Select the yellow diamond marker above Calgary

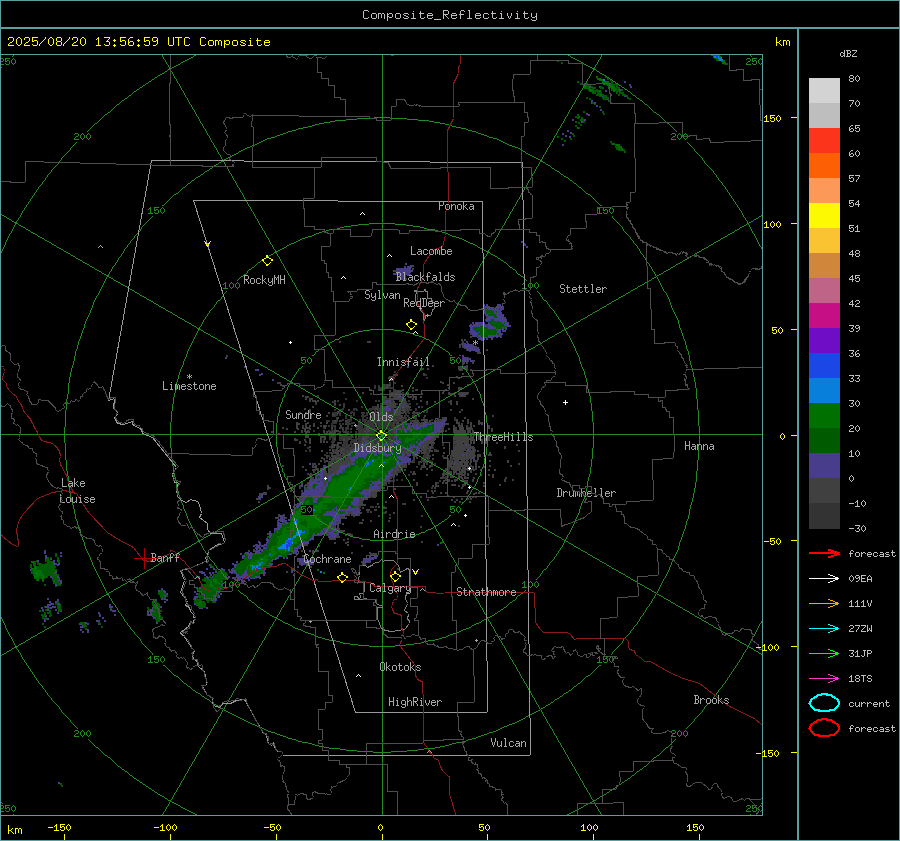click(x=395, y=576)
